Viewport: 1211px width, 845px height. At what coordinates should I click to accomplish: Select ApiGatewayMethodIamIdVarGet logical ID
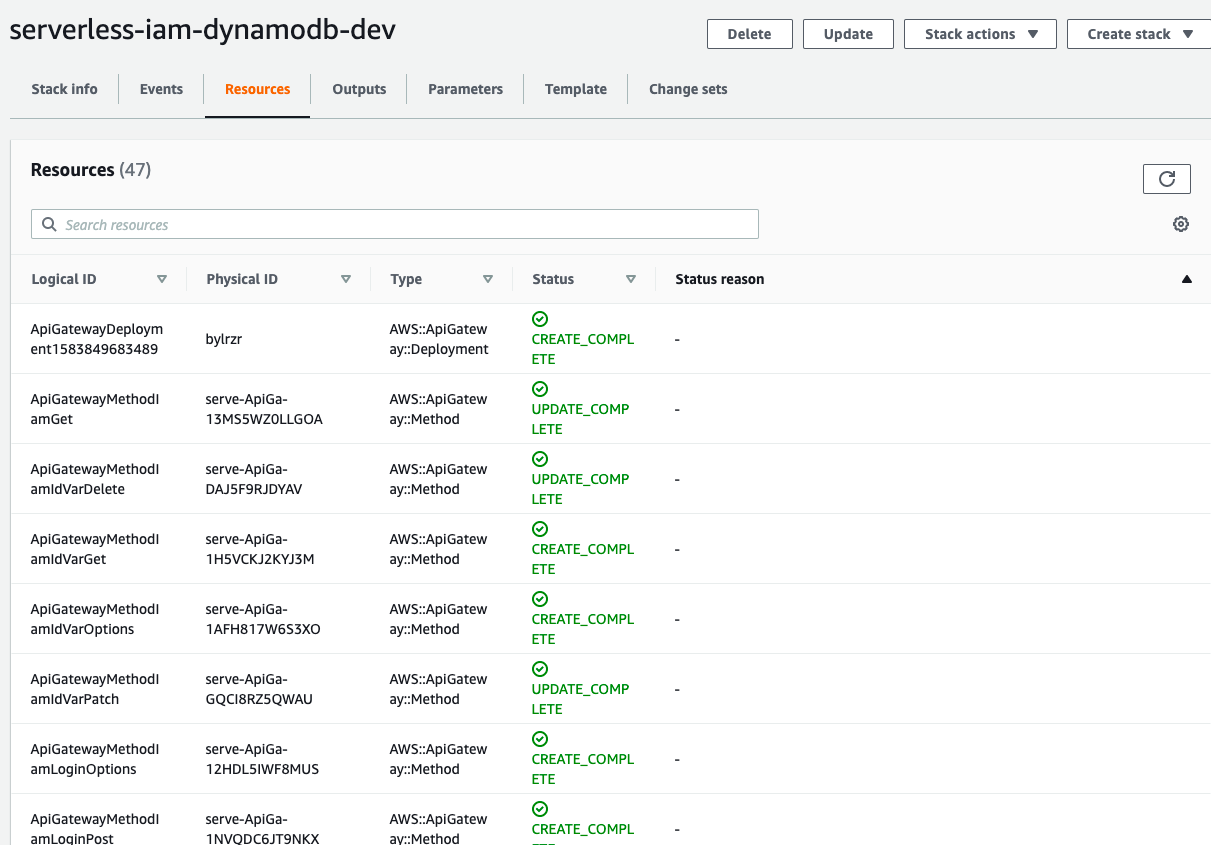pos(95,549)
